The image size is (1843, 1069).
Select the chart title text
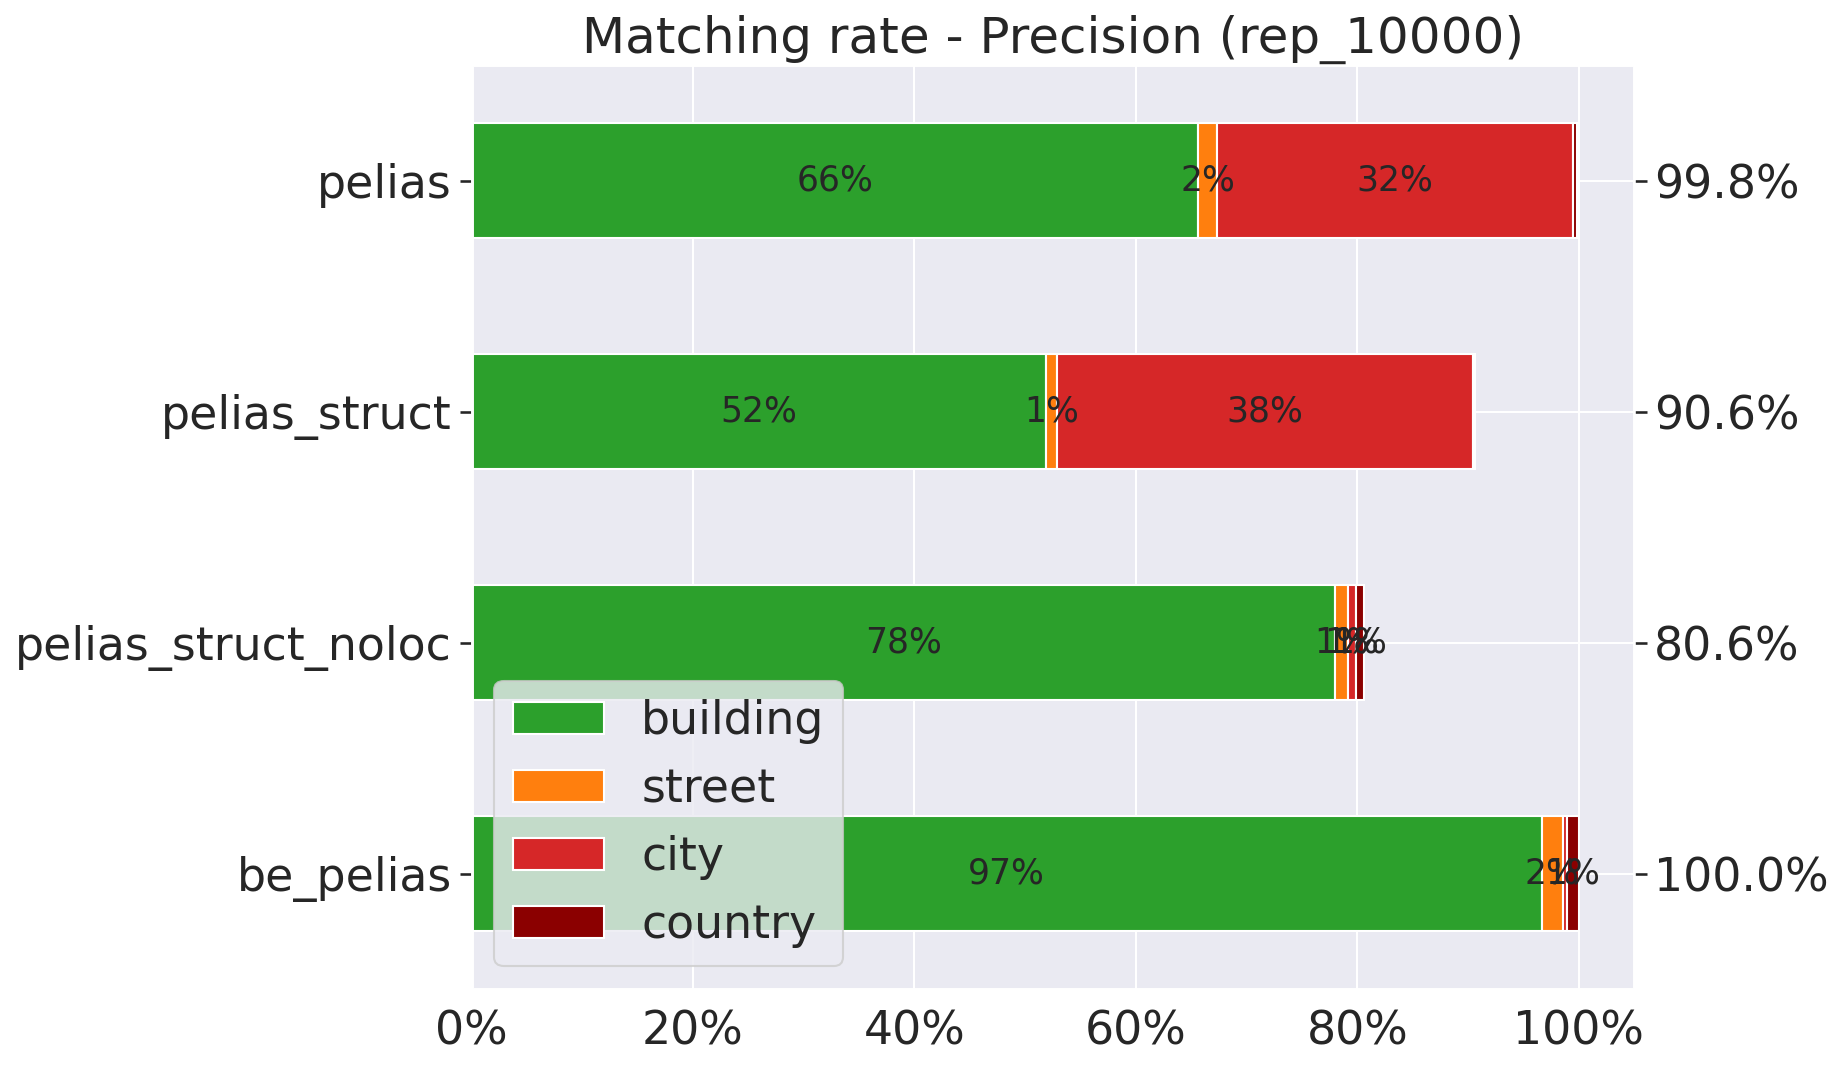pyautogui.click(x=1052, y=37)
